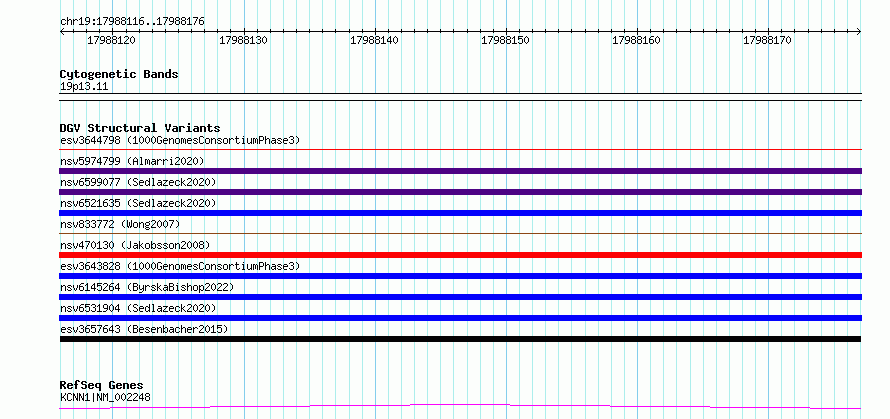Open variant nsv6521635 (Sedlazeck2020) label

click(x=138, y=203)
